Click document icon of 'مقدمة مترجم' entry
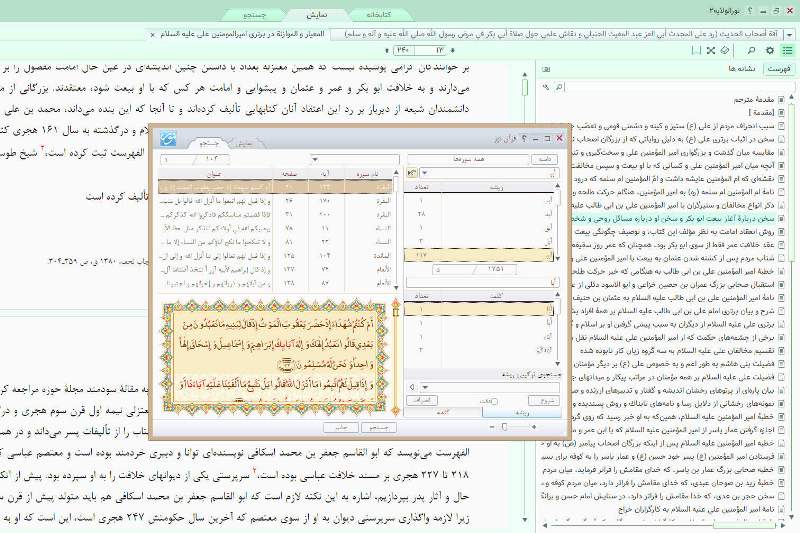 tap(781, 99)
